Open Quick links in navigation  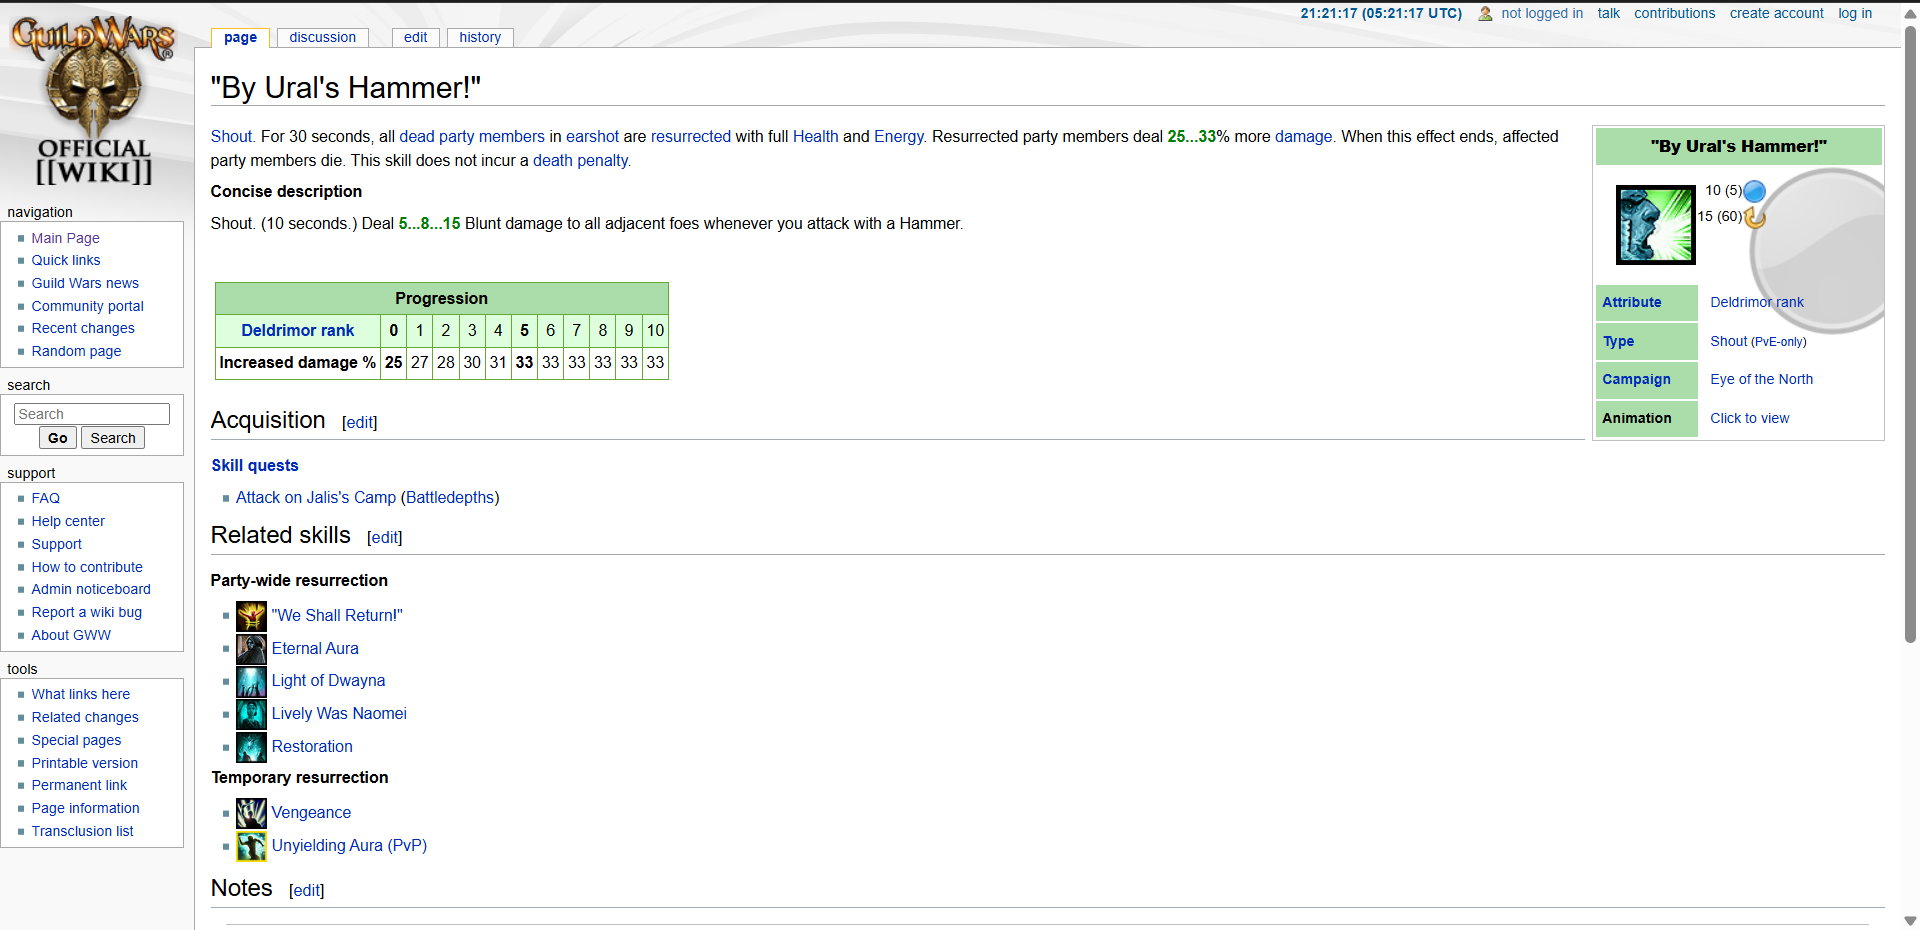tap(66, 260)
